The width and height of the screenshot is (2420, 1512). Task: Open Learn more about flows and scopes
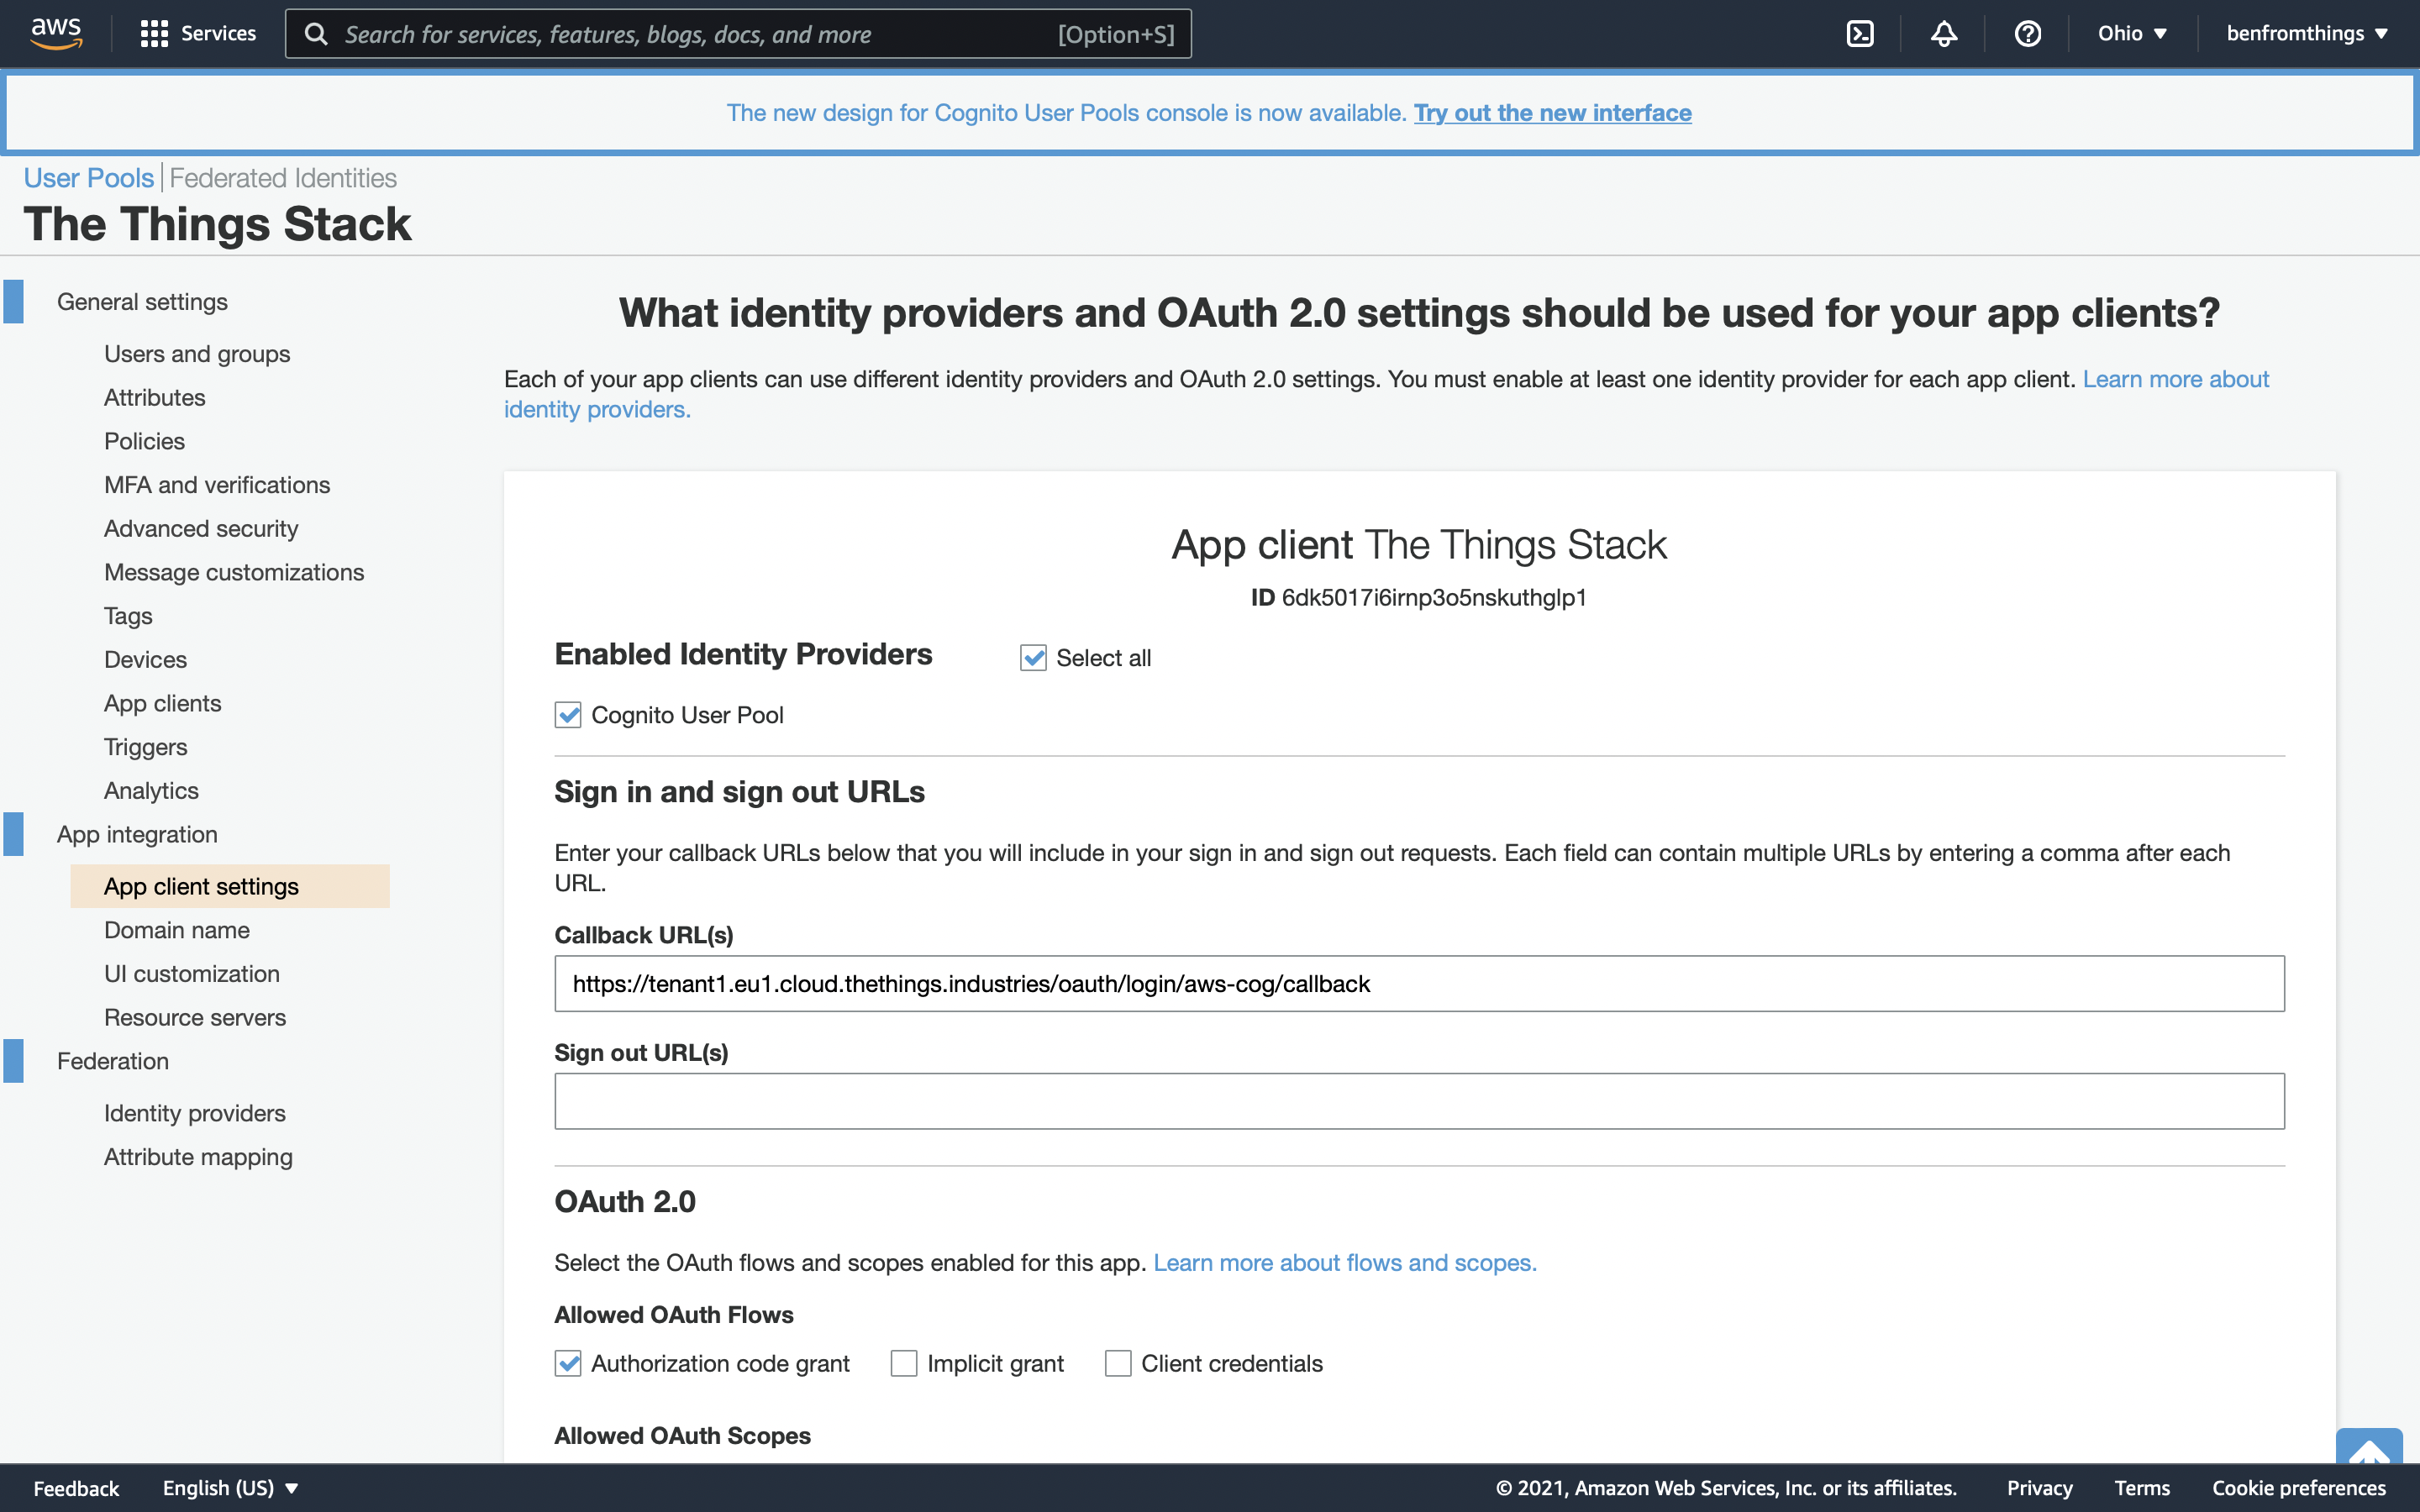tap(1345, 1263)
